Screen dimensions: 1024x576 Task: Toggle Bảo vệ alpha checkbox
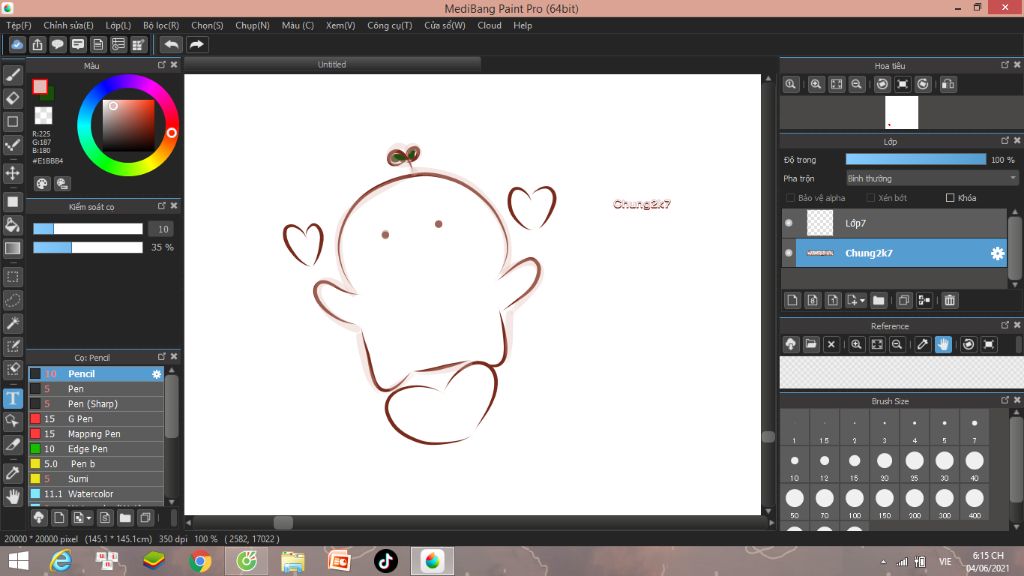click(790, 198)
